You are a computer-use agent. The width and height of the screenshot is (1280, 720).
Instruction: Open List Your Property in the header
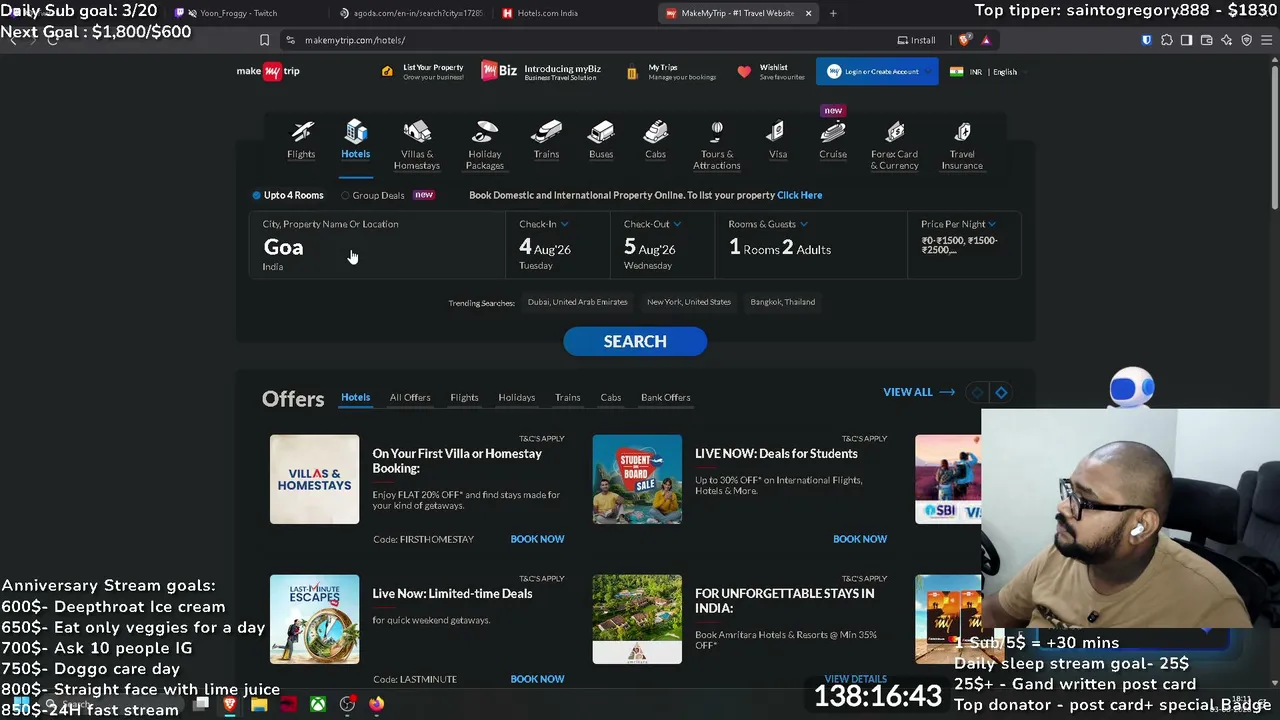tap(423, 72)
